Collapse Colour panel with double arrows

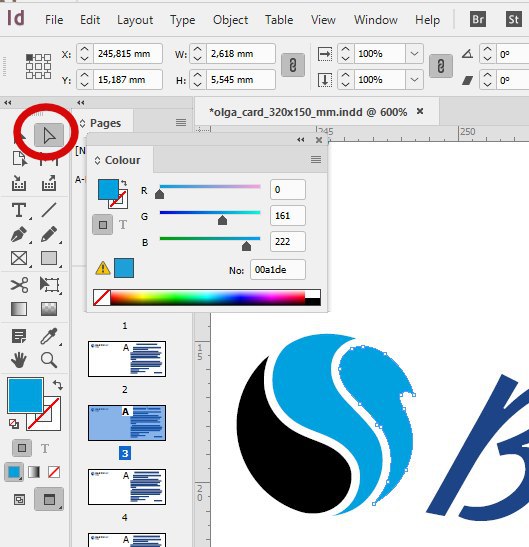point(301,140)
